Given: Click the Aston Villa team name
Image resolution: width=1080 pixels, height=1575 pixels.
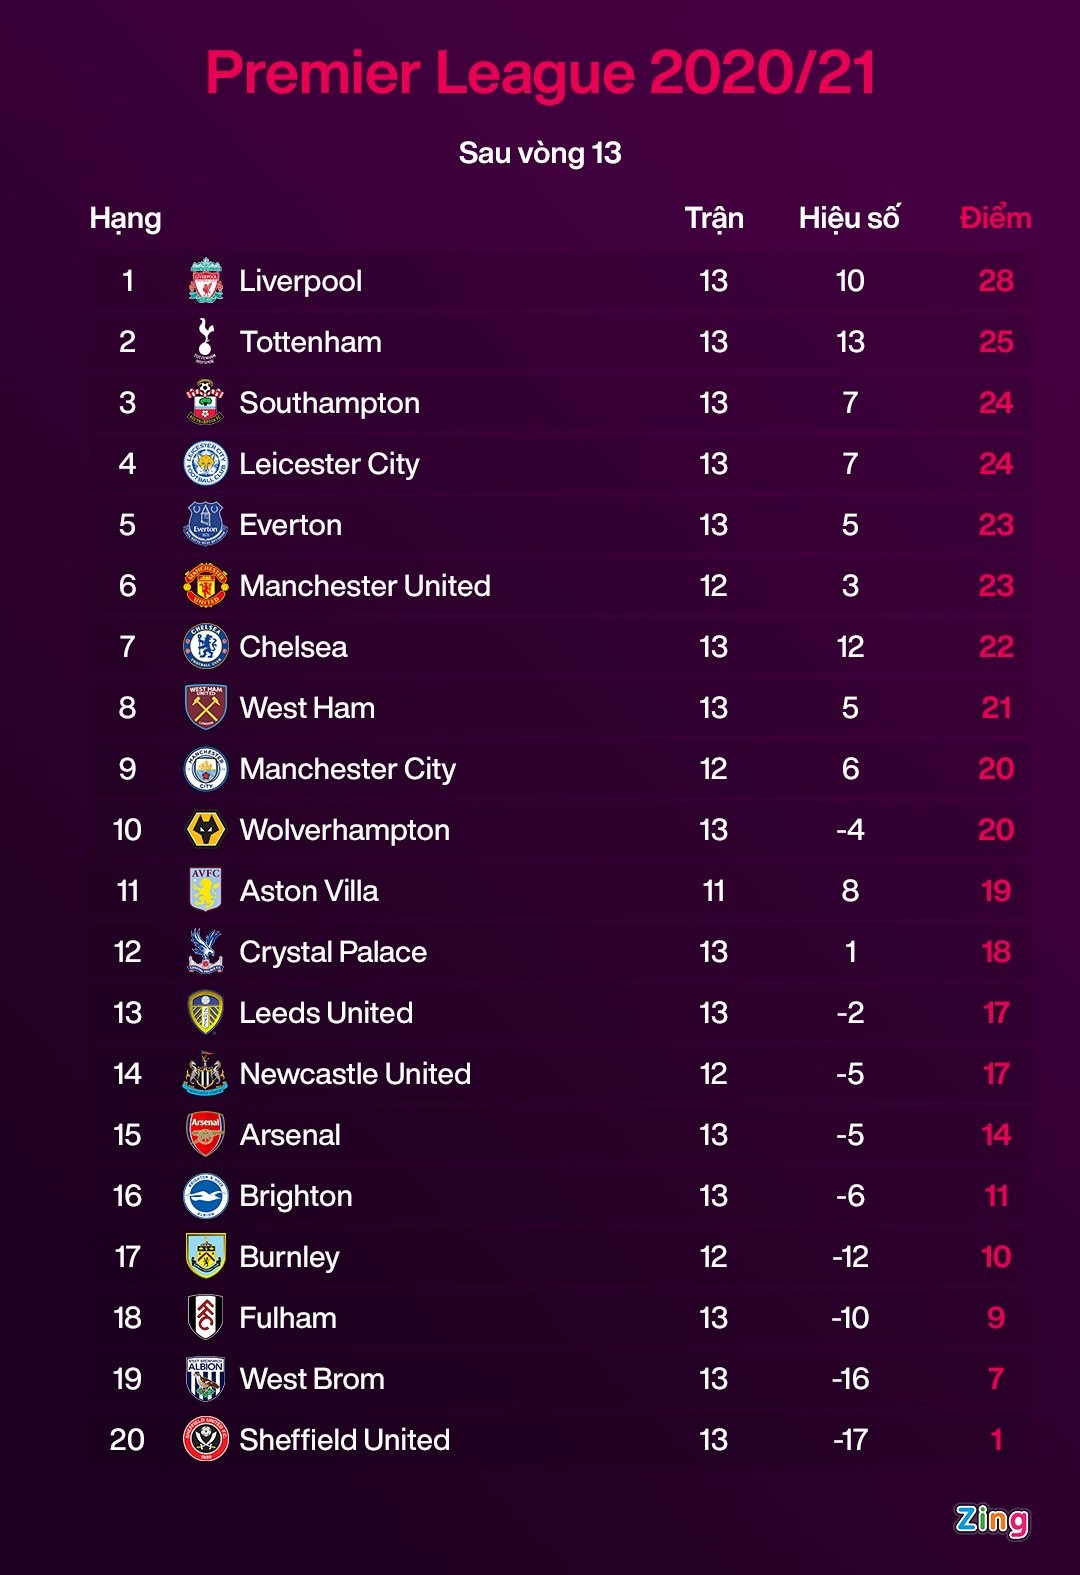Looking at the screenshot, I should click(x=309, y=891).
